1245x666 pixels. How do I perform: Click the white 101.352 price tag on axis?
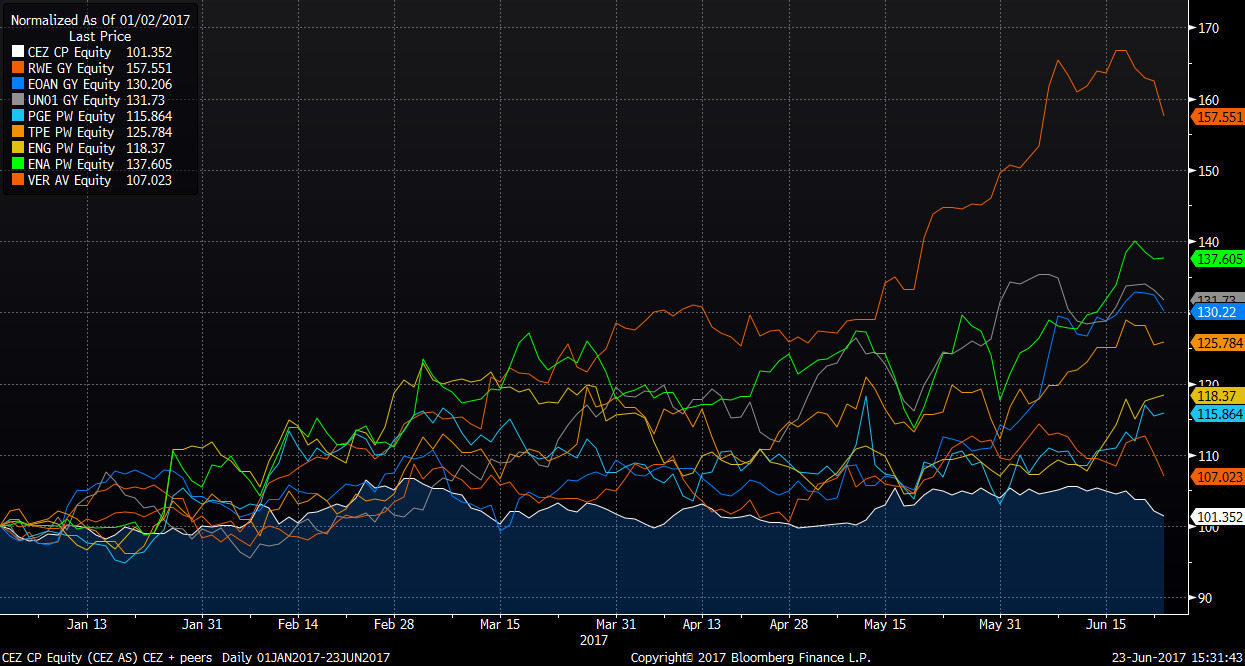coord(1216,517)
